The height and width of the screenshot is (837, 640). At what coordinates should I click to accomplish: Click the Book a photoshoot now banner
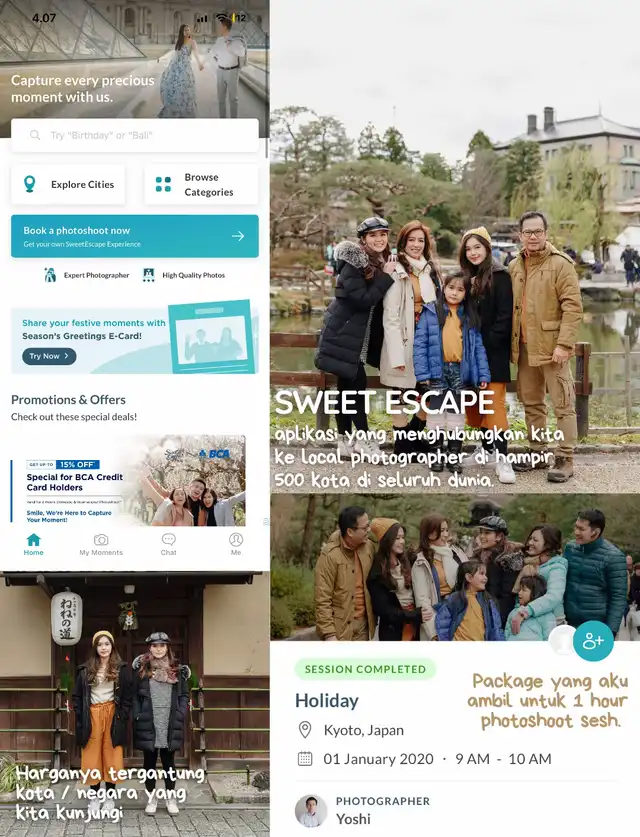coord(135,236)
